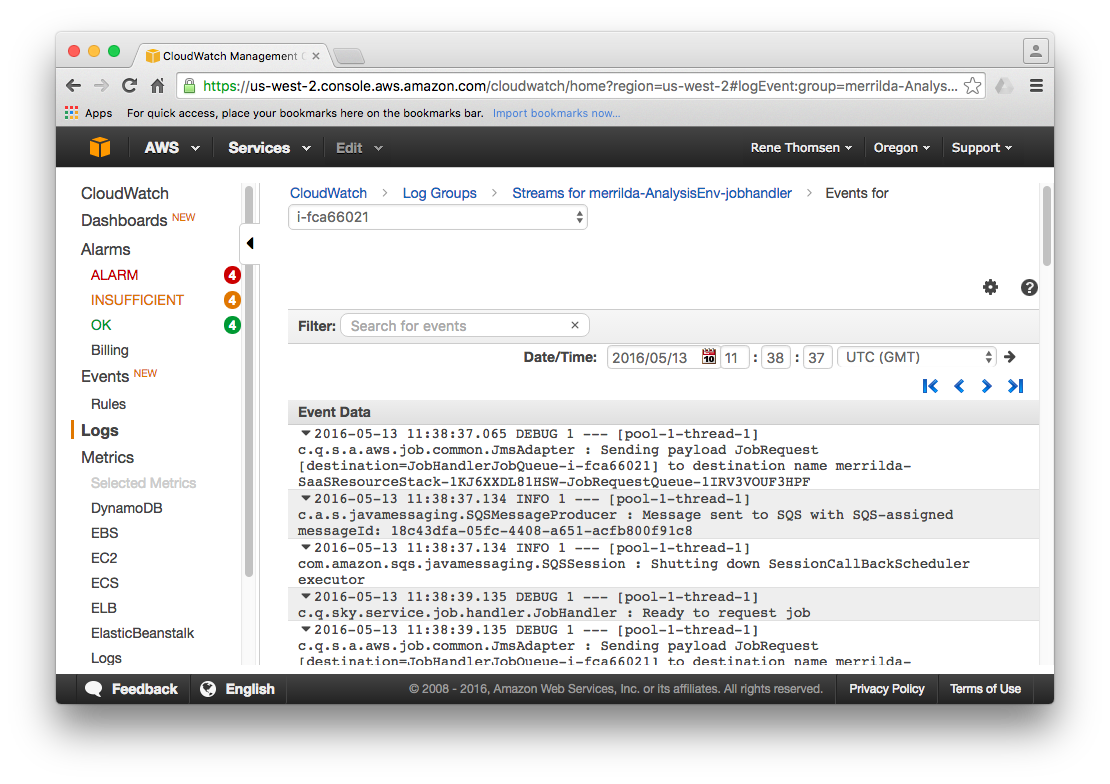Open the Chrome profile user icon
Image resolution: width=1110 pixels, height=784 pixels.
(x=1035, y=51)
